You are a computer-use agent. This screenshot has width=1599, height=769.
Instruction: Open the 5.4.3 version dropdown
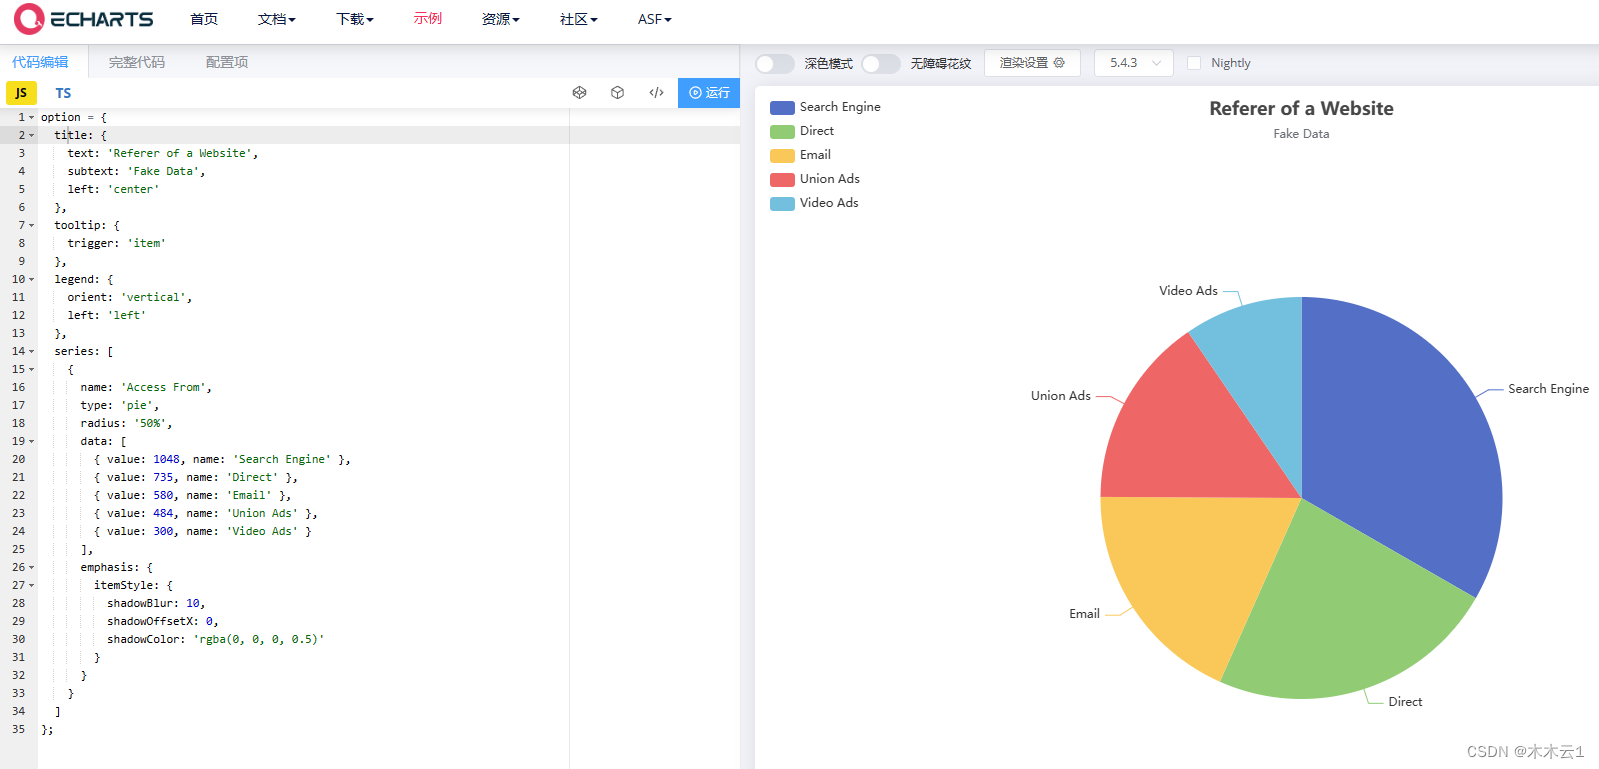pos(1134,63)
